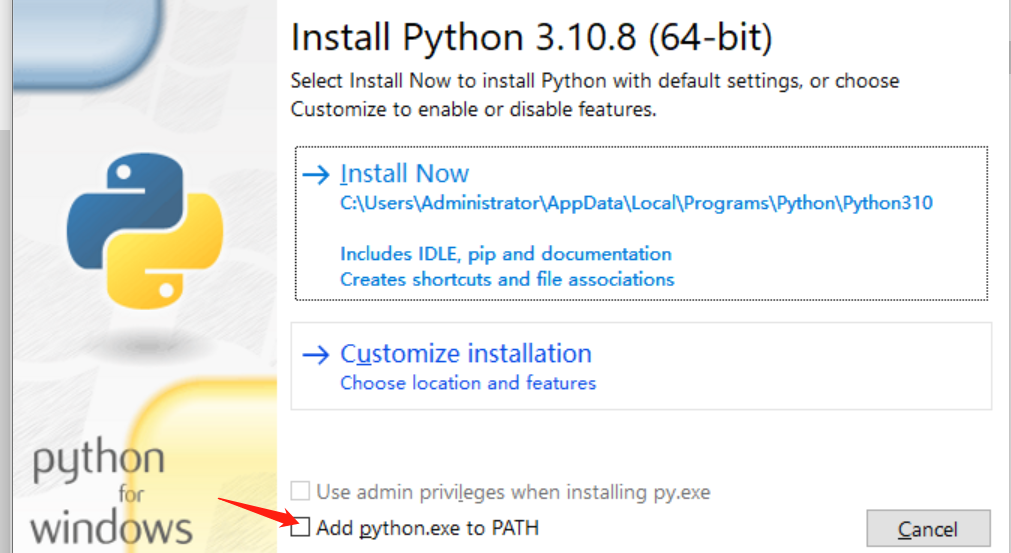The image size is (1011, 553).
Task: Click 'Creates shortcuts and file associations' text
Action: [x=507, y=279]
